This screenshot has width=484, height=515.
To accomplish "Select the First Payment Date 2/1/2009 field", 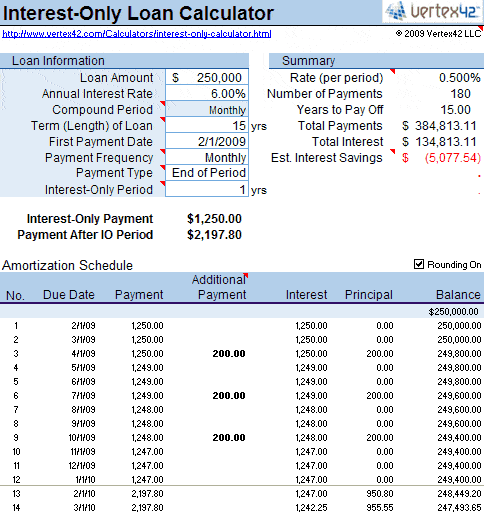I will point(207,142).
